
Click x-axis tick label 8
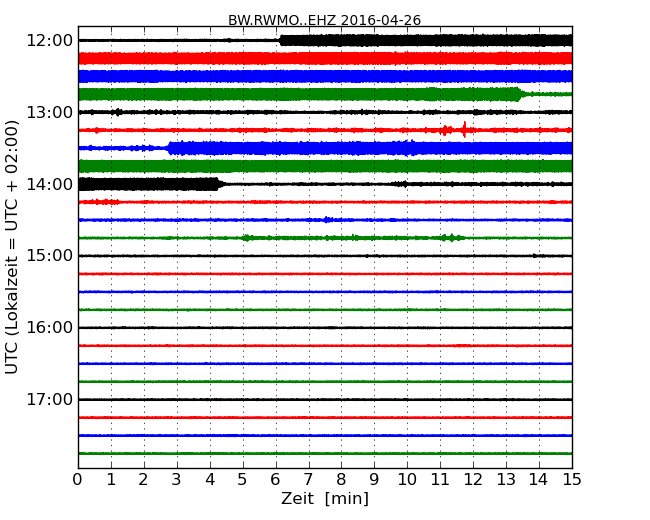(341, 480)
